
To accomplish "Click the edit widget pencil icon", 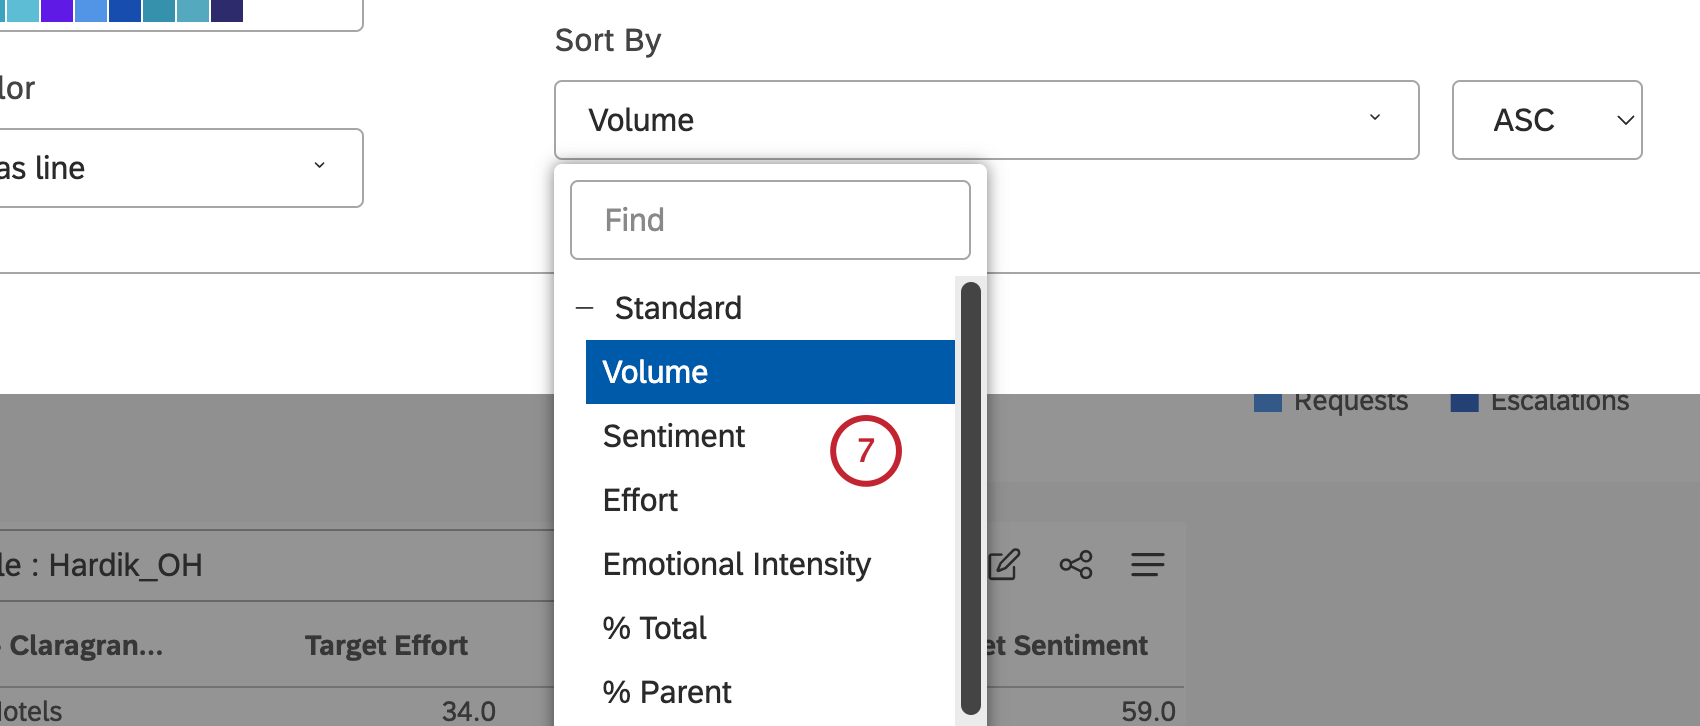I will pos(1004,565).
